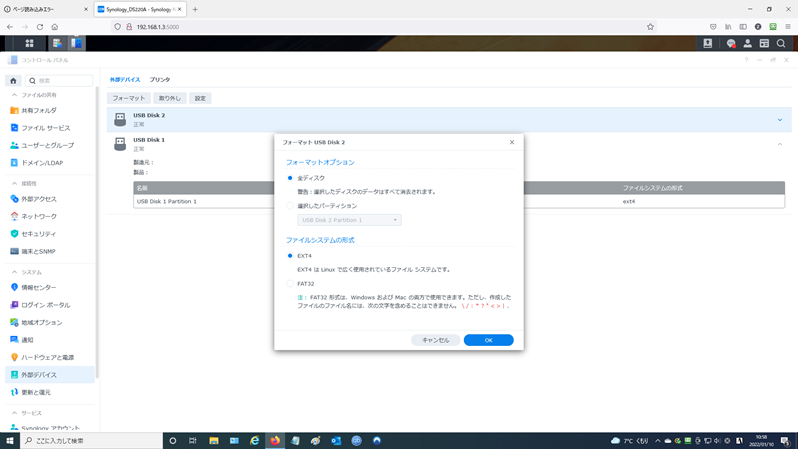Open DSM search magnifier icon

pyautogui.click(x=781, y=43)
